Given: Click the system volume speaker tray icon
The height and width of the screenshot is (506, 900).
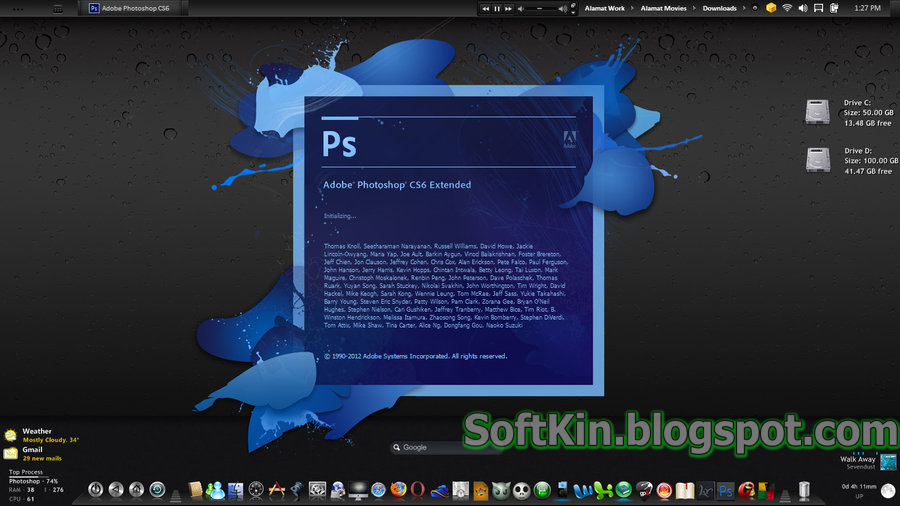Looking at the screenshot, I should [802, 8].
